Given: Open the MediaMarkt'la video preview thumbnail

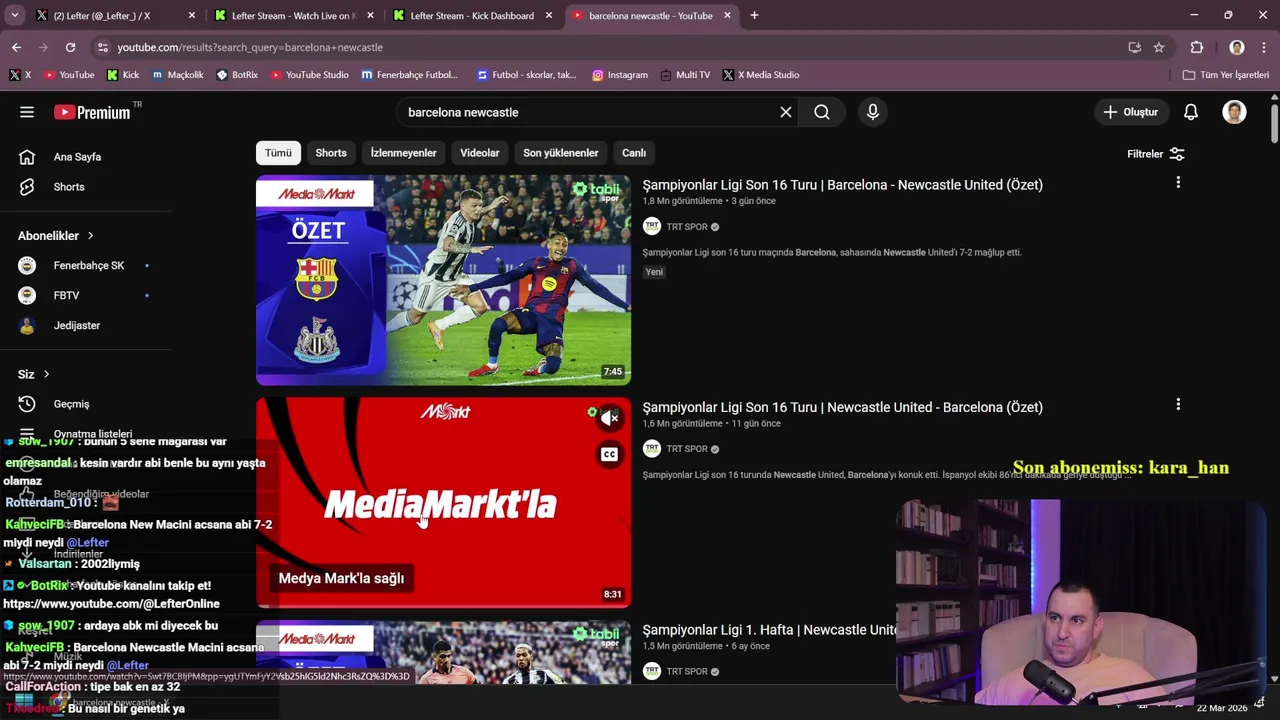Looking at the screenshot, I should 443,502.
